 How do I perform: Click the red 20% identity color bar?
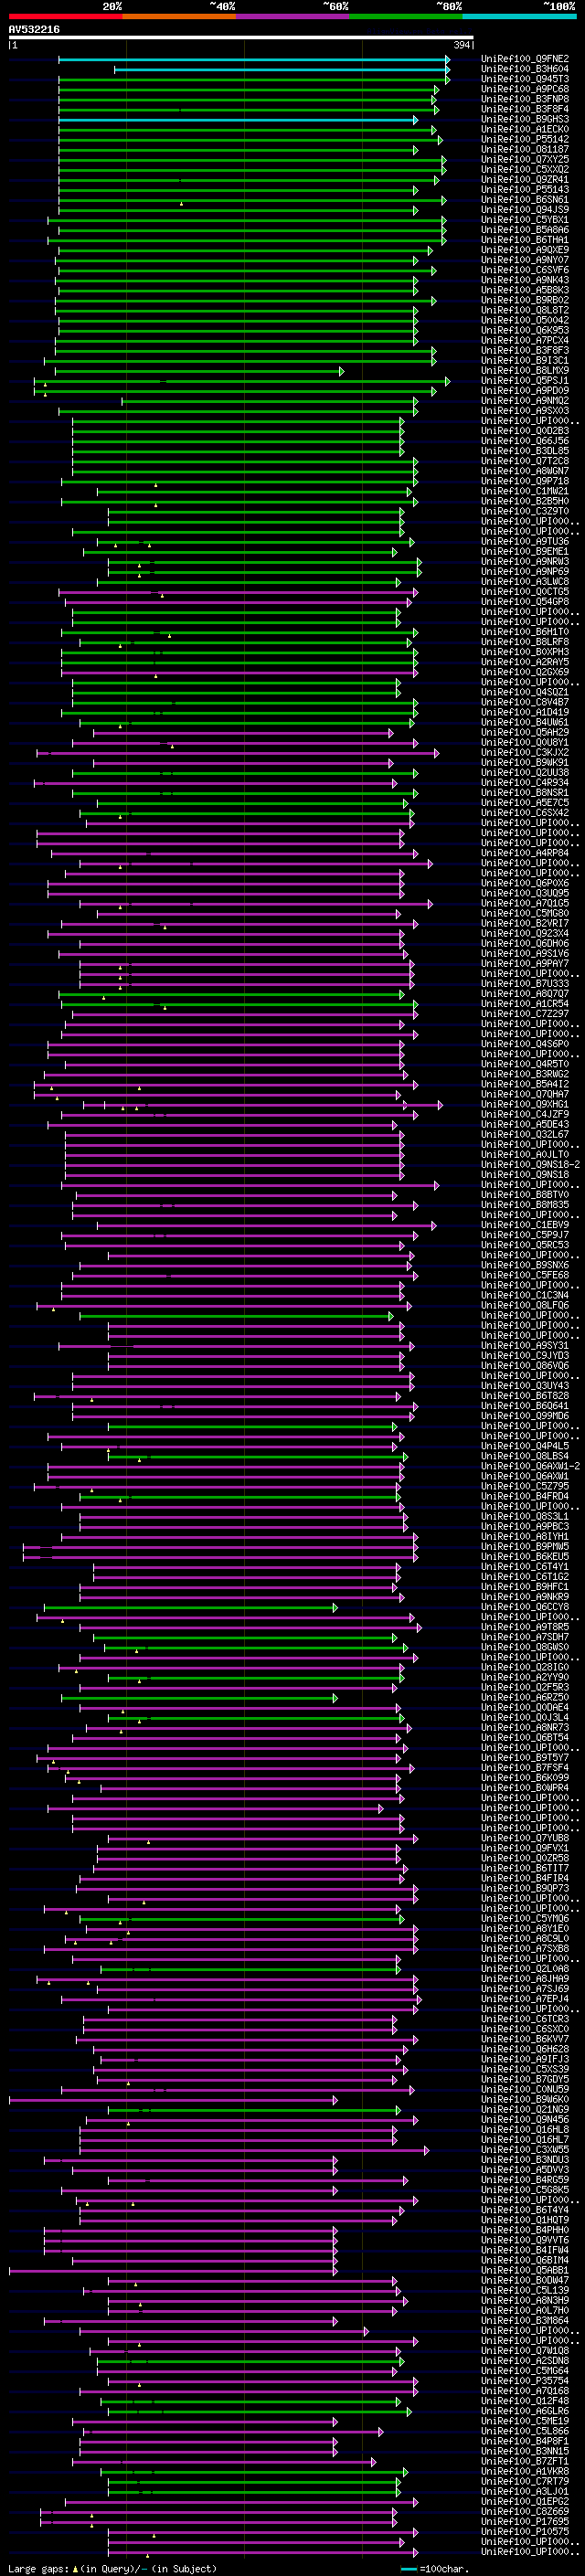coord(65,16)
